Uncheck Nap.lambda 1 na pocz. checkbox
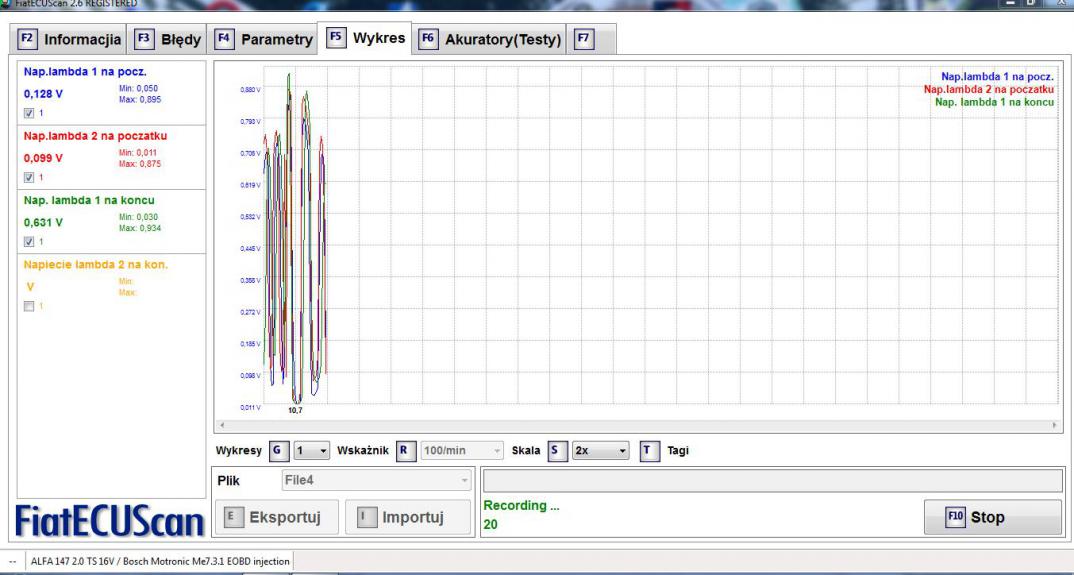This screenshot has width=1074, height=575. click(29, 113)
